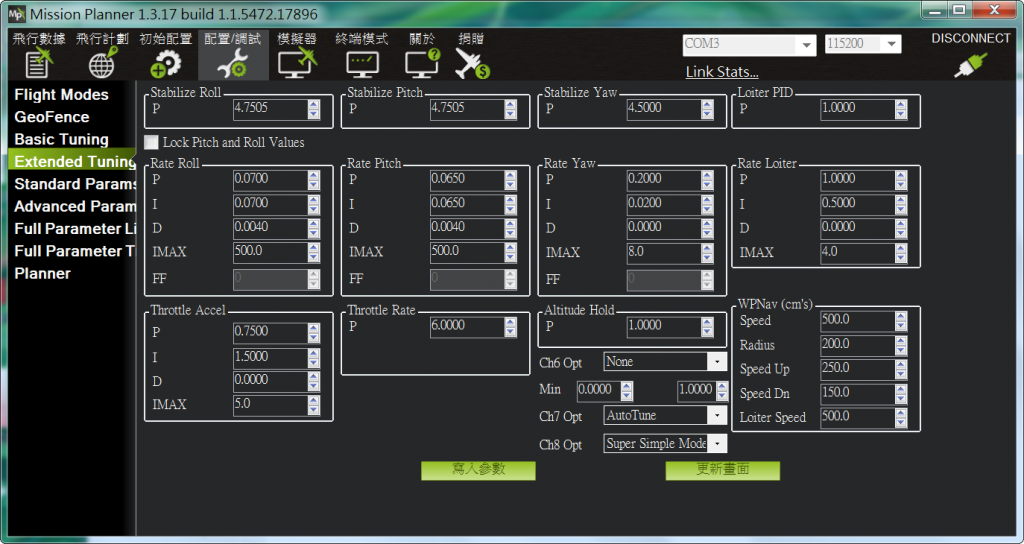The image size is (1024, 544).
Task: Adjust the Stabilize Roll P spinner arrows
Action: click(314, 109)
